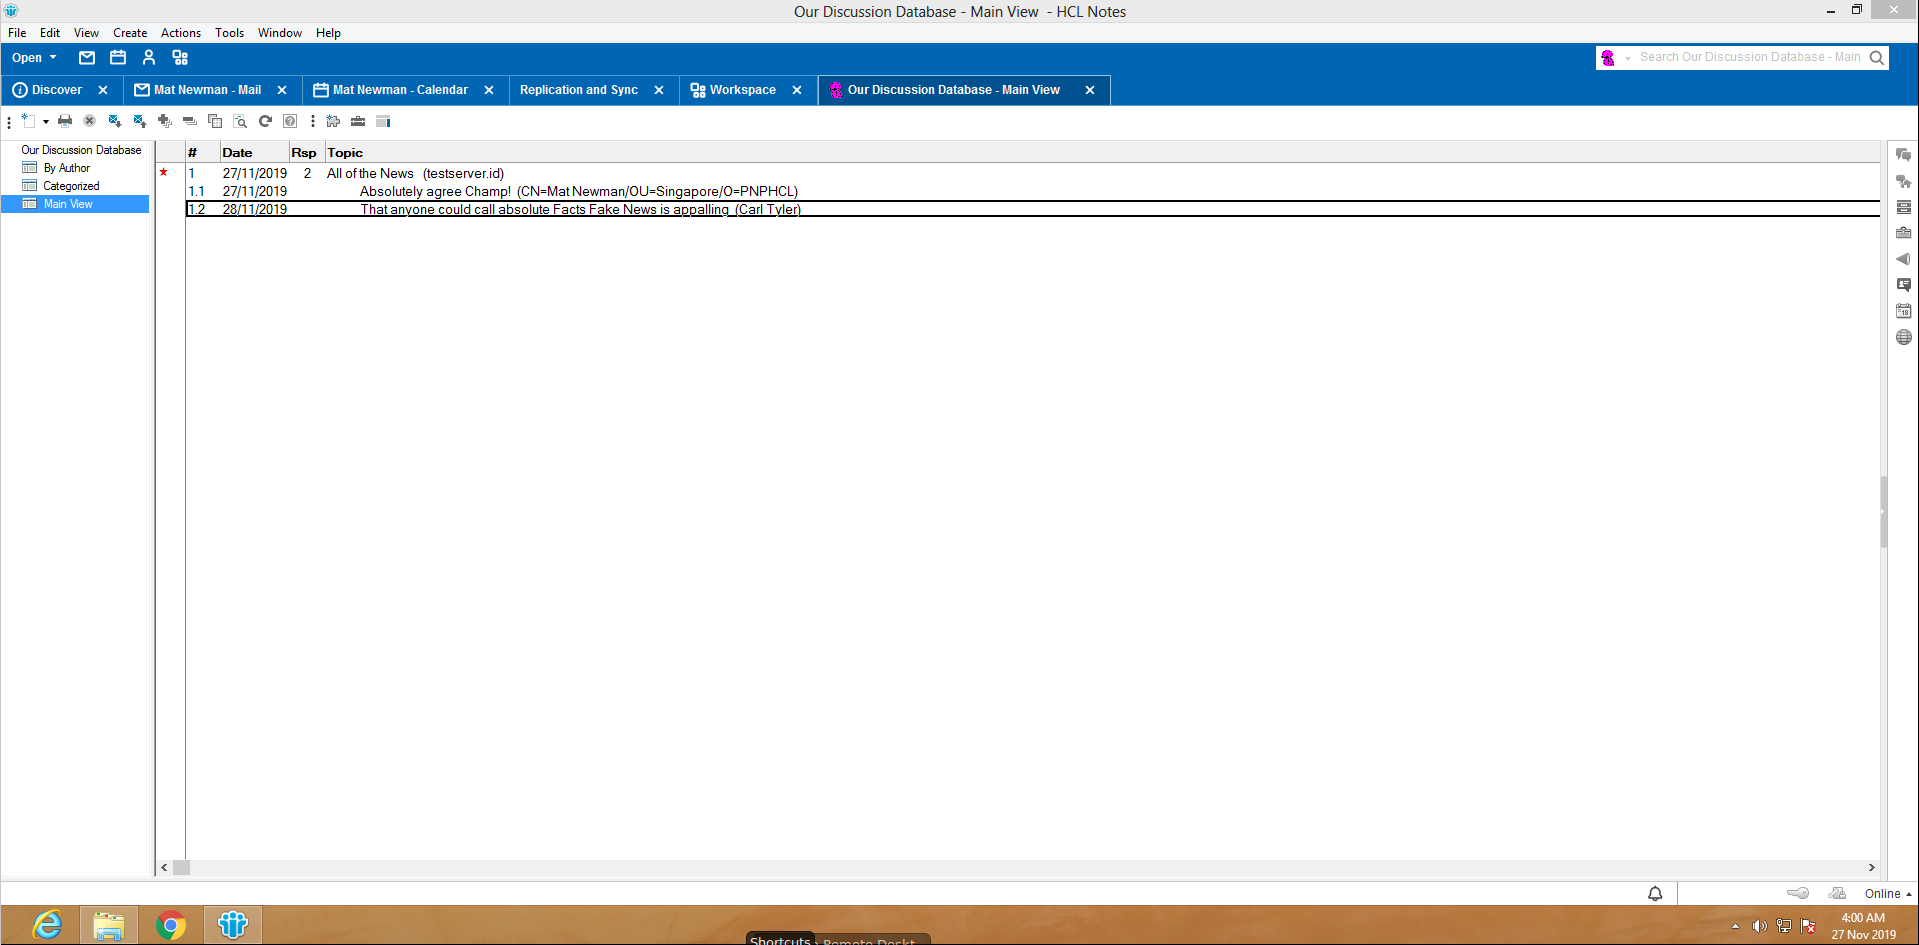Click the notification bell in status bar
The height and width of the screenshot is (945, 1919).
tap(1655, 893)
